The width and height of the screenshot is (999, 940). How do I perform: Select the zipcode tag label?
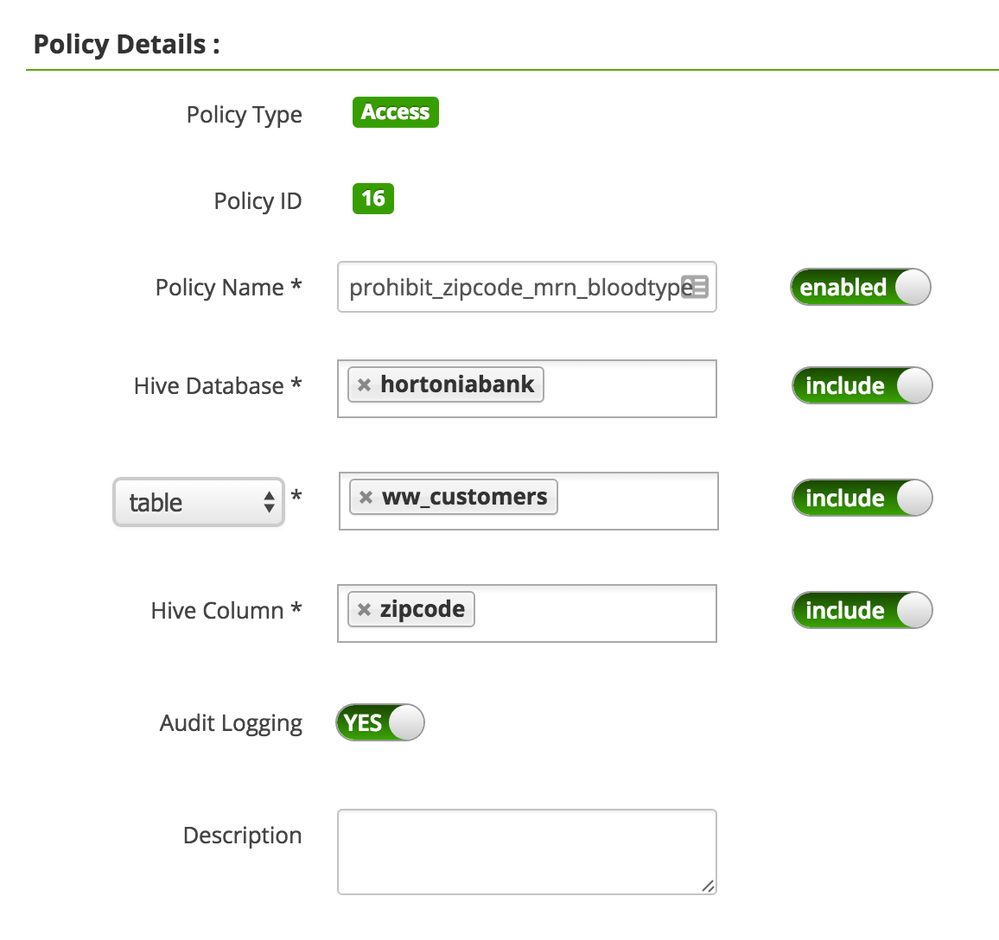point(422,609)
